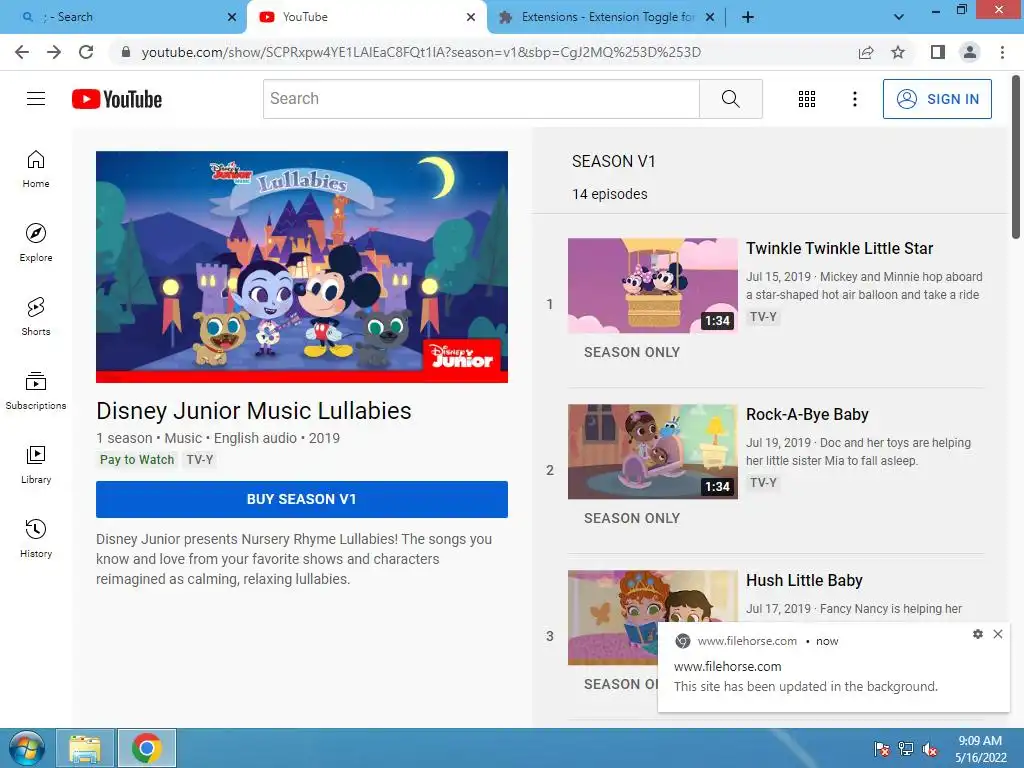Open the Chrome three-dot menu
The image size is (1024, 768).
pyautogui.click(x=1002, y=52)
